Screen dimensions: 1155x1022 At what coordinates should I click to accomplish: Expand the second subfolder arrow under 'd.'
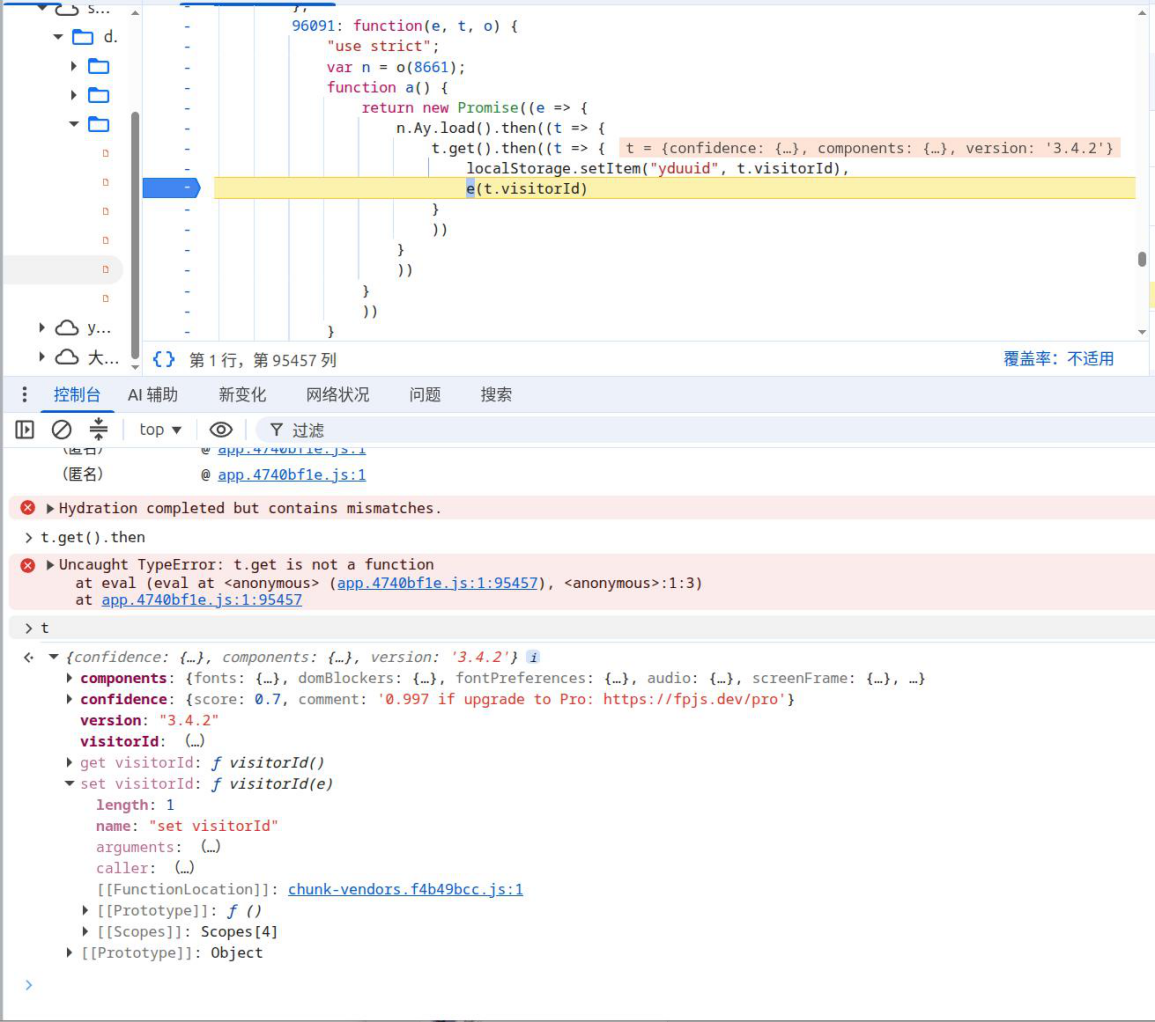tap(73, 95)
